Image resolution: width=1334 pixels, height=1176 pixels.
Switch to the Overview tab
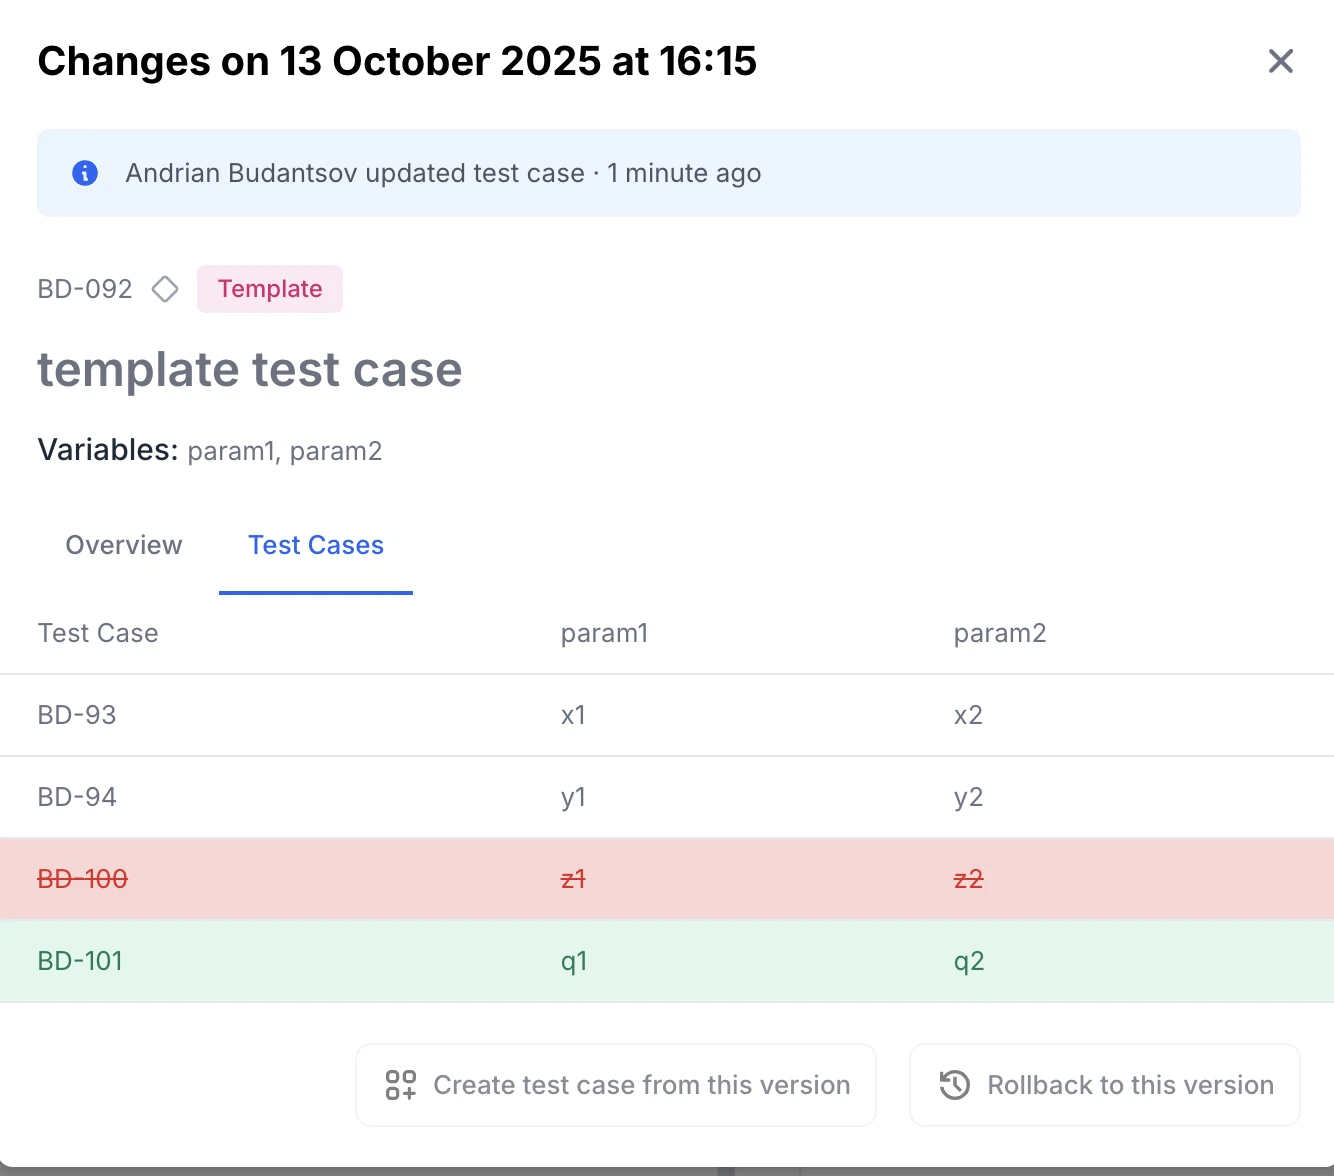pos(124,545)
